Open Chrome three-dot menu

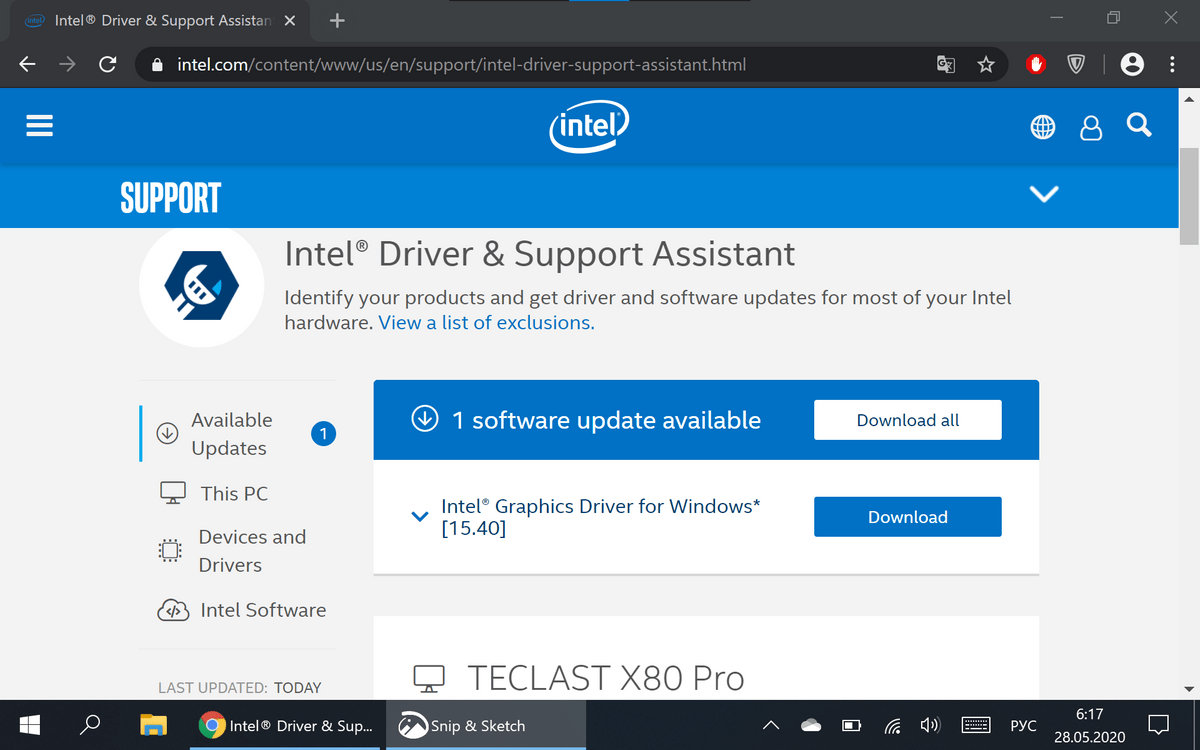[1172, 65]
